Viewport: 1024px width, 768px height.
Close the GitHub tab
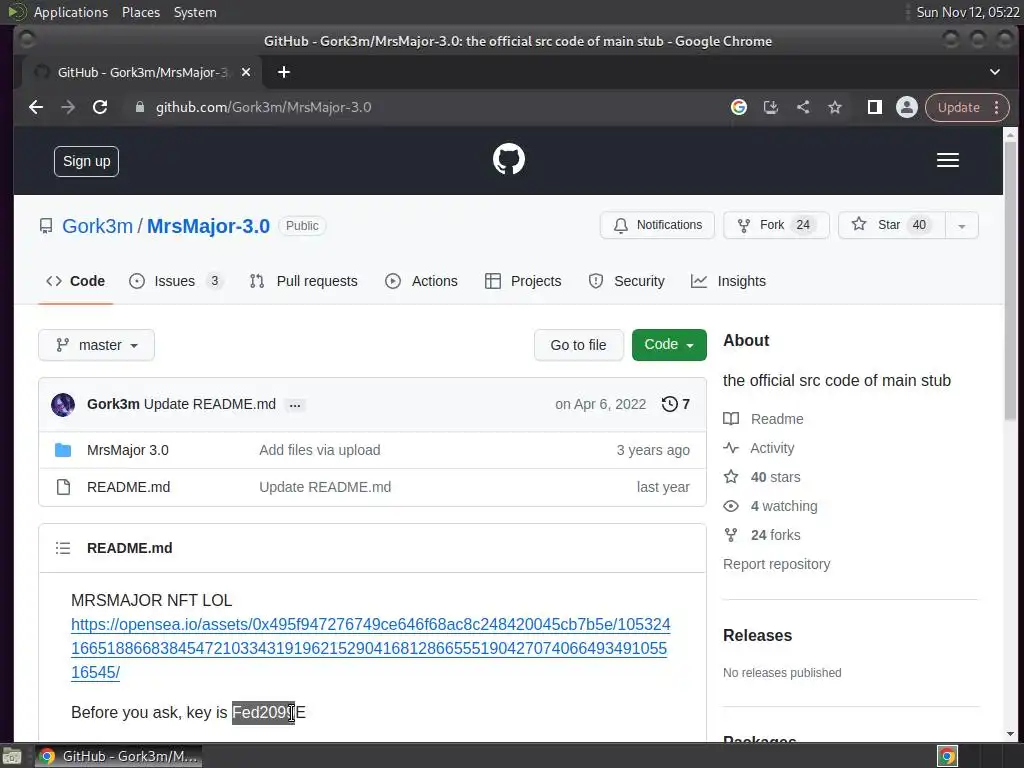(246, 72)
